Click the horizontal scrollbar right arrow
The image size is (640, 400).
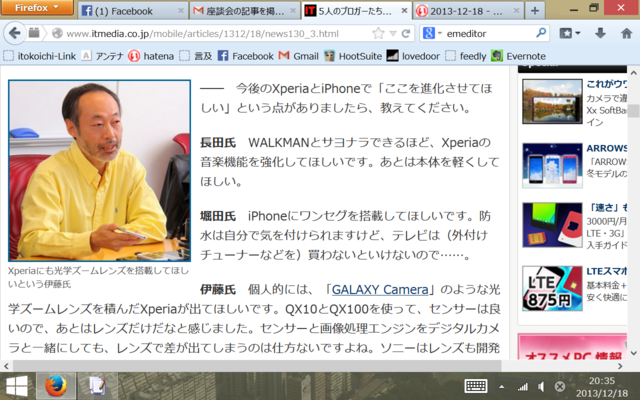click(620, 366)
